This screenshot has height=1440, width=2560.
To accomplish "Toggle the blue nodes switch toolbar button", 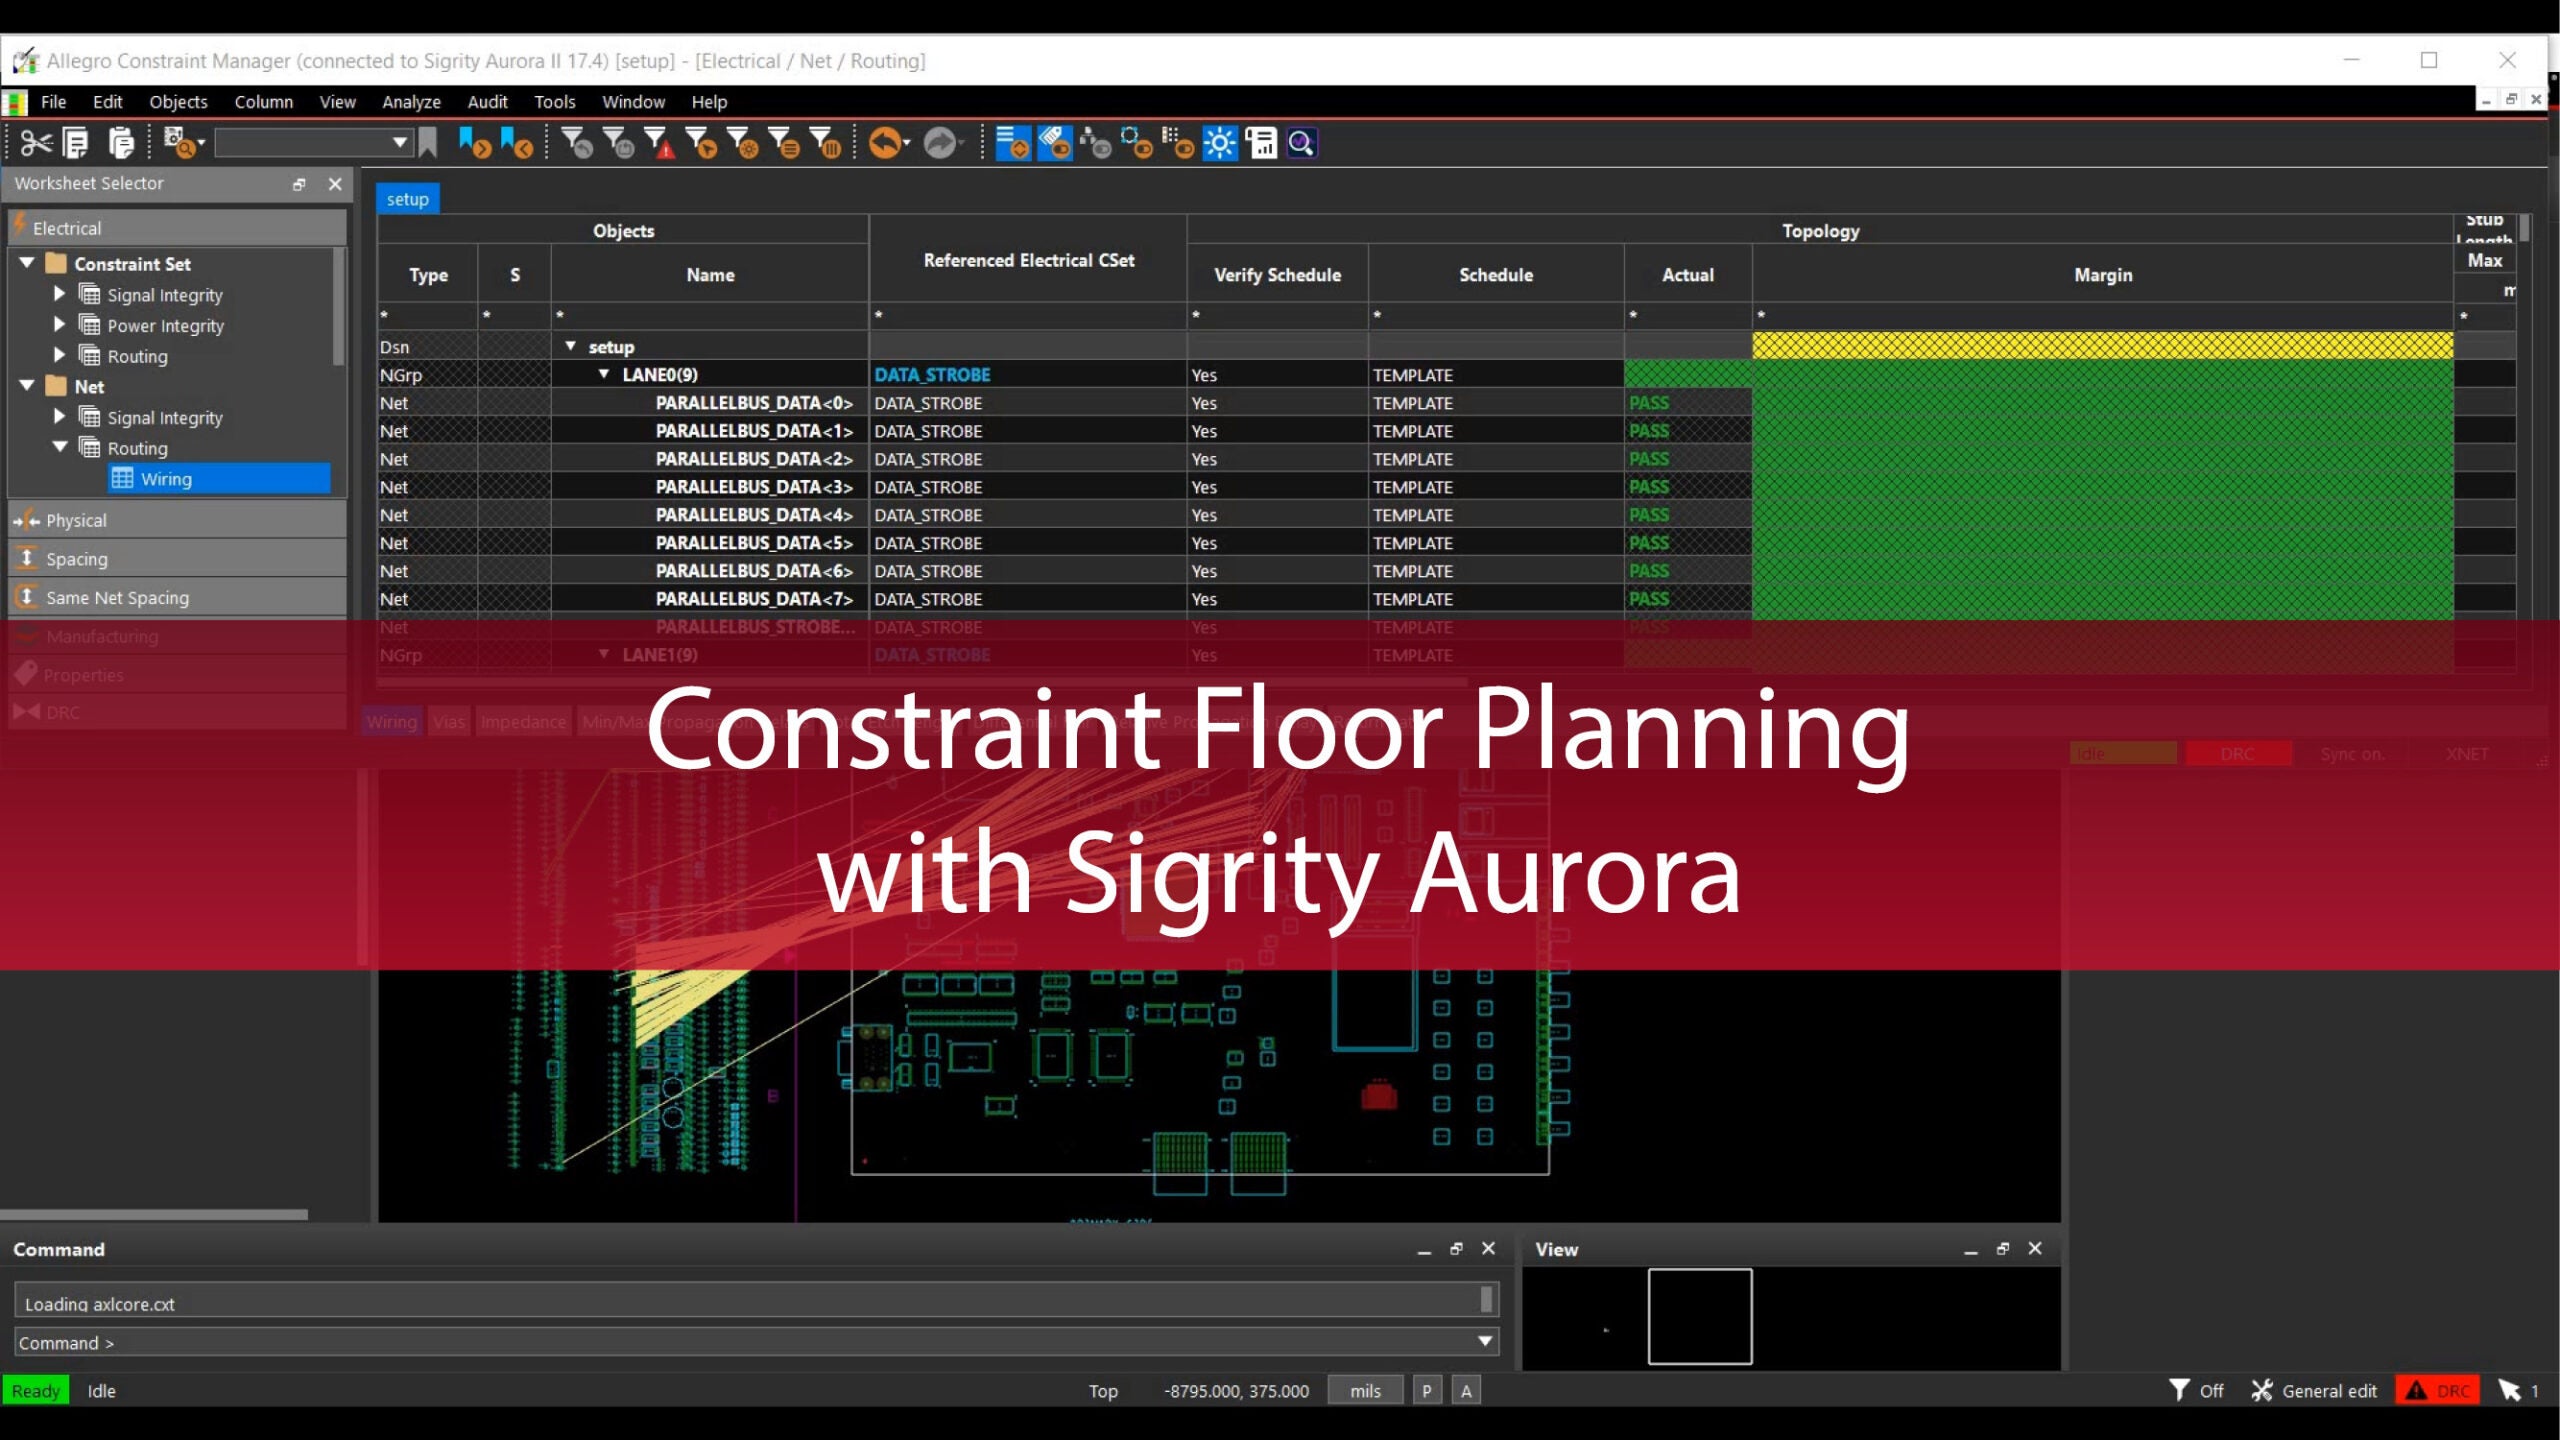I will click(x=1137, y=144).
